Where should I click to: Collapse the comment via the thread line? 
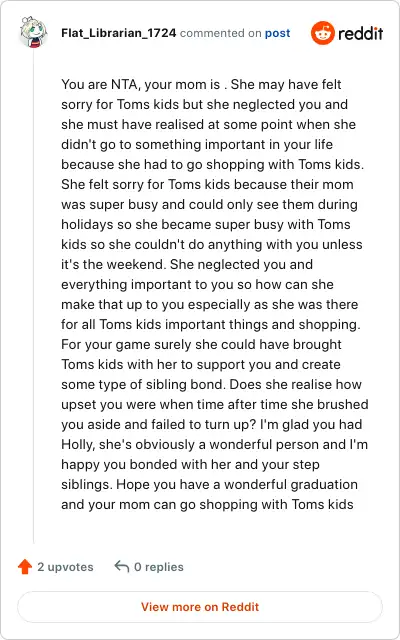point(33,296)
